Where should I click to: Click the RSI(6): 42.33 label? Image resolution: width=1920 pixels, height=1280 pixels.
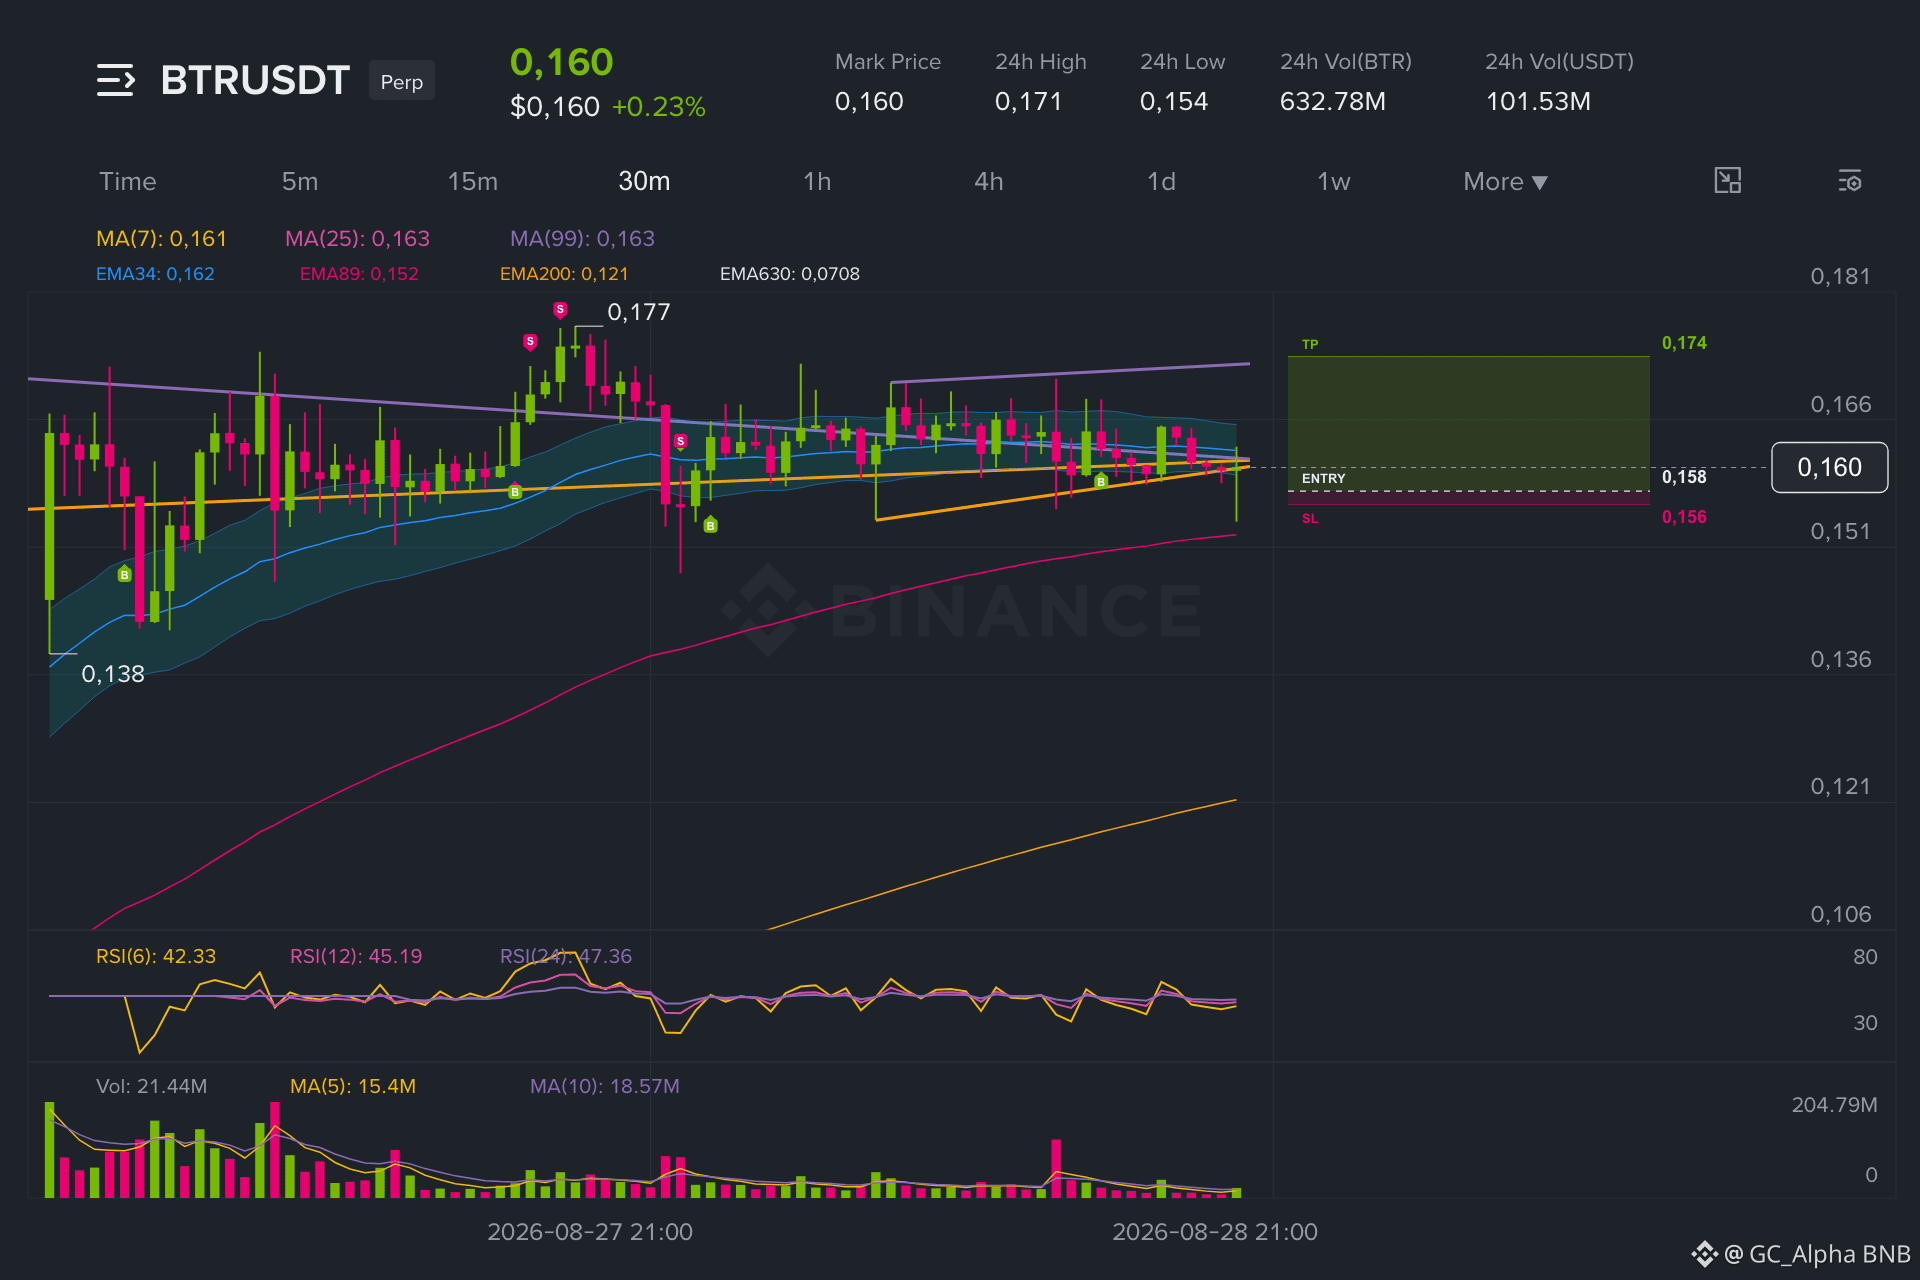click(x=156, y=956)
